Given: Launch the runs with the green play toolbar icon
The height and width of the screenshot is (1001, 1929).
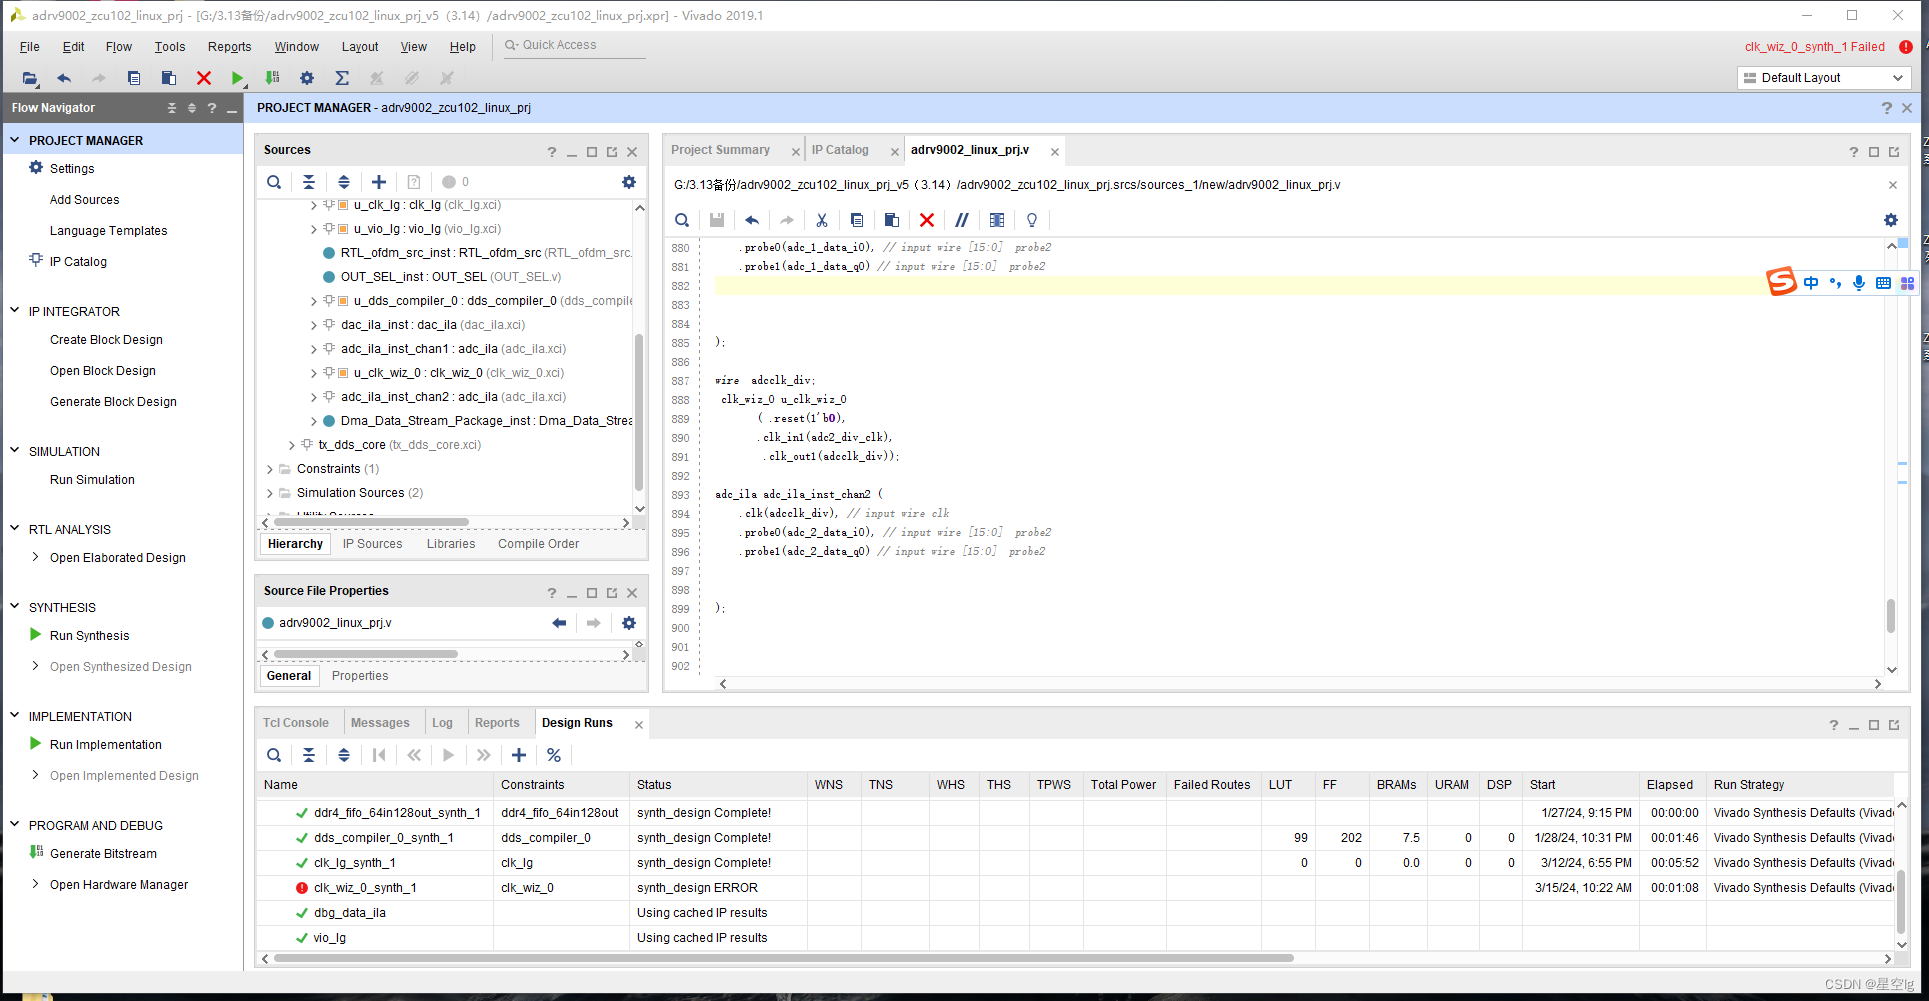Looking at the screenshot, I should (x=237, y=78).
